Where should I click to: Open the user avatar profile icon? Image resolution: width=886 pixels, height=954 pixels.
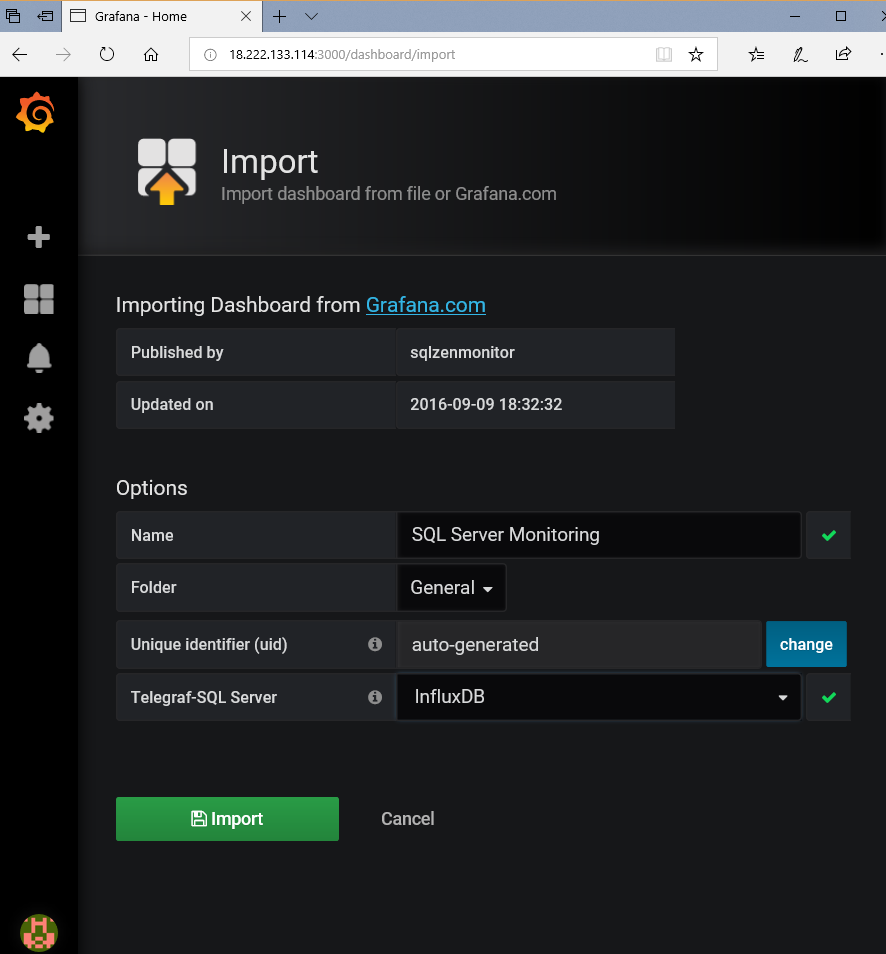pyautogui.click(x=38, y=933)
